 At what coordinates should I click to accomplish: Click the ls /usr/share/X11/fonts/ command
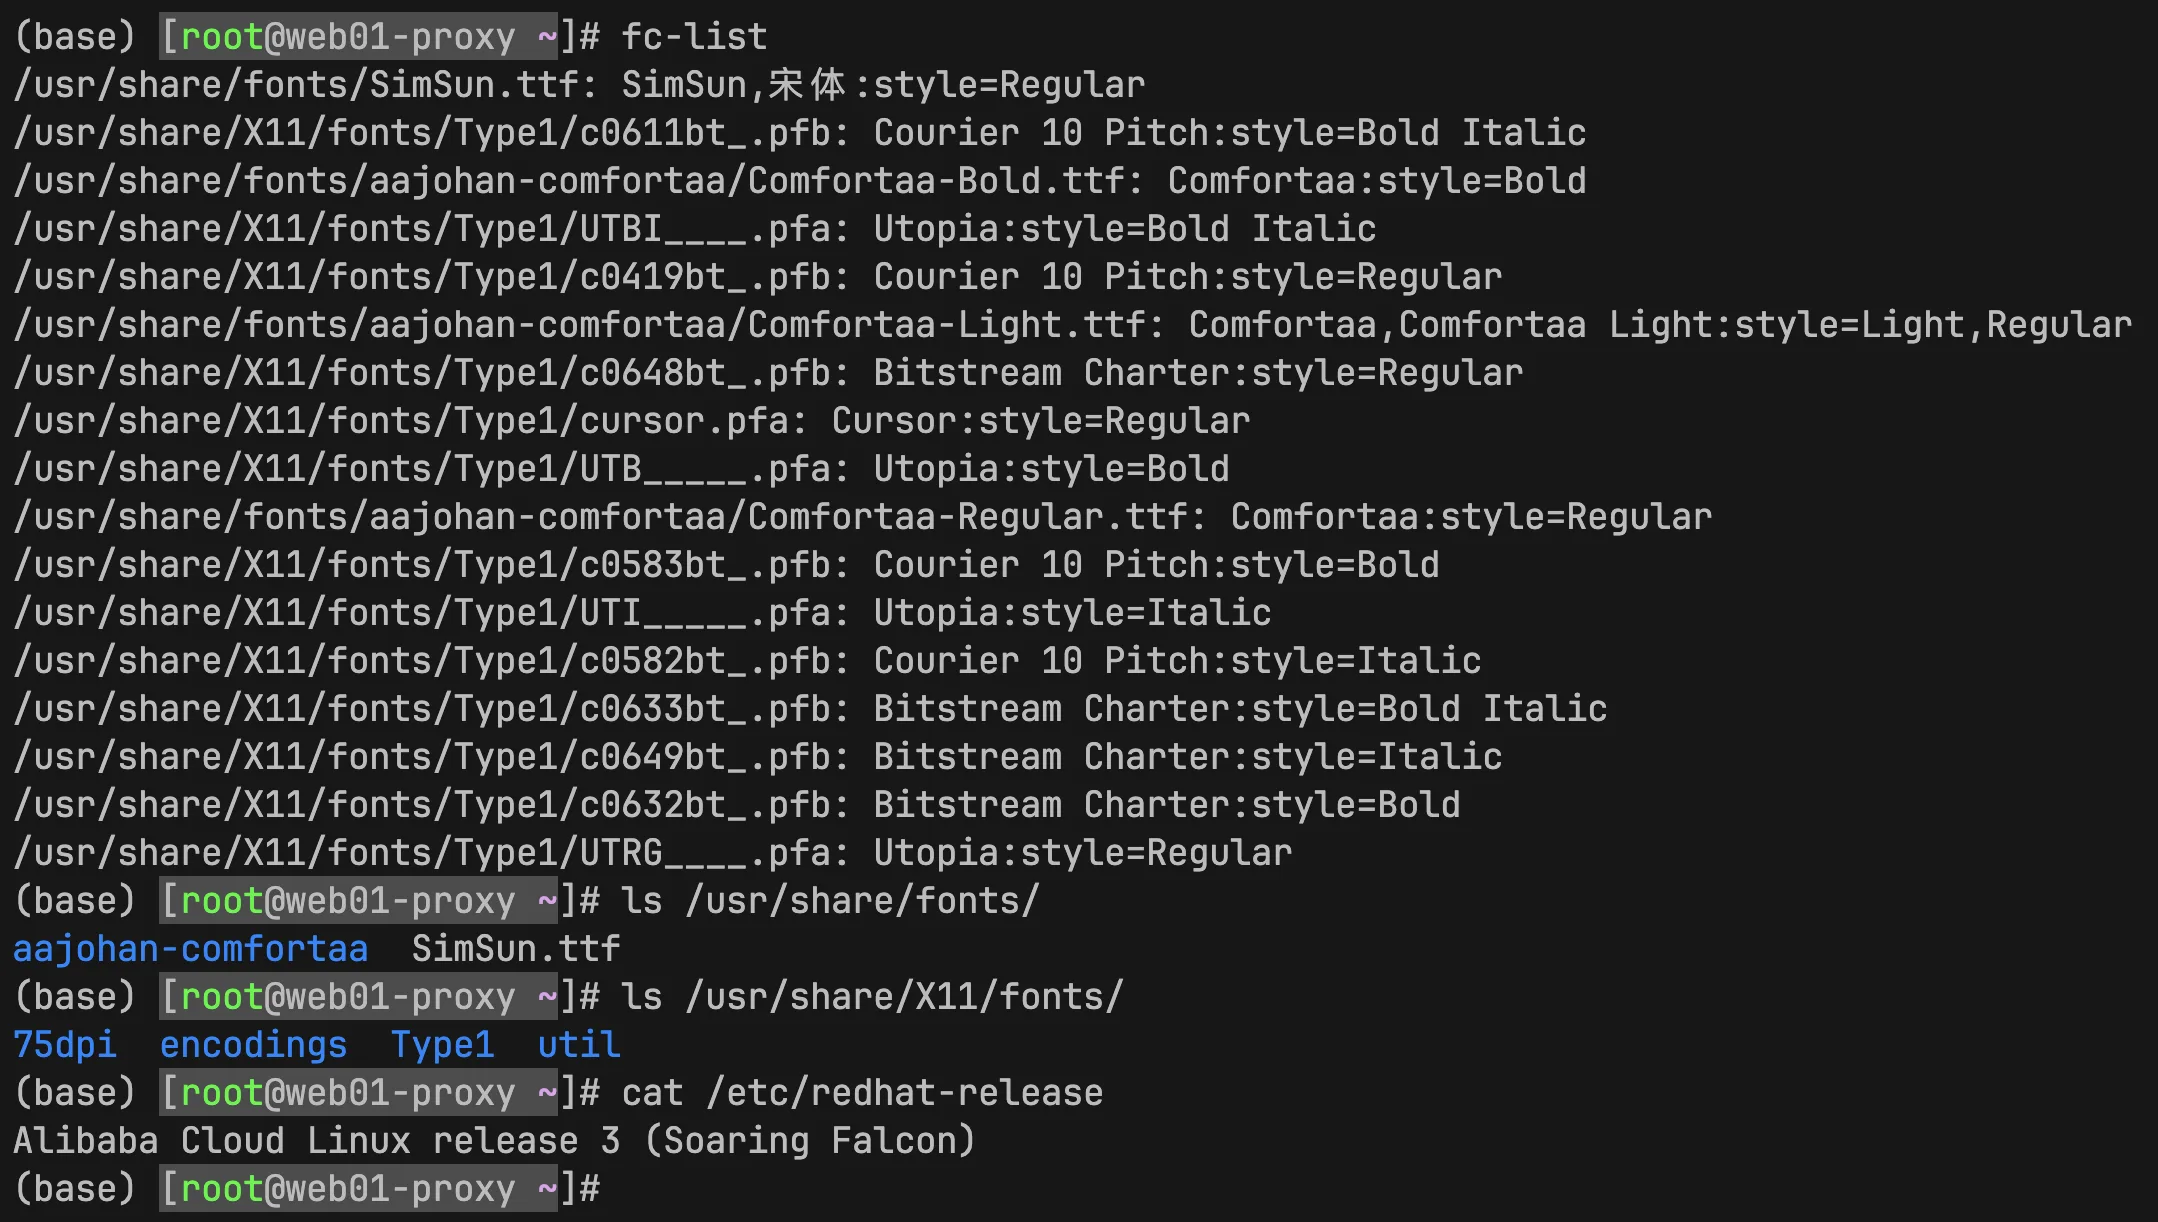point(872,997)
